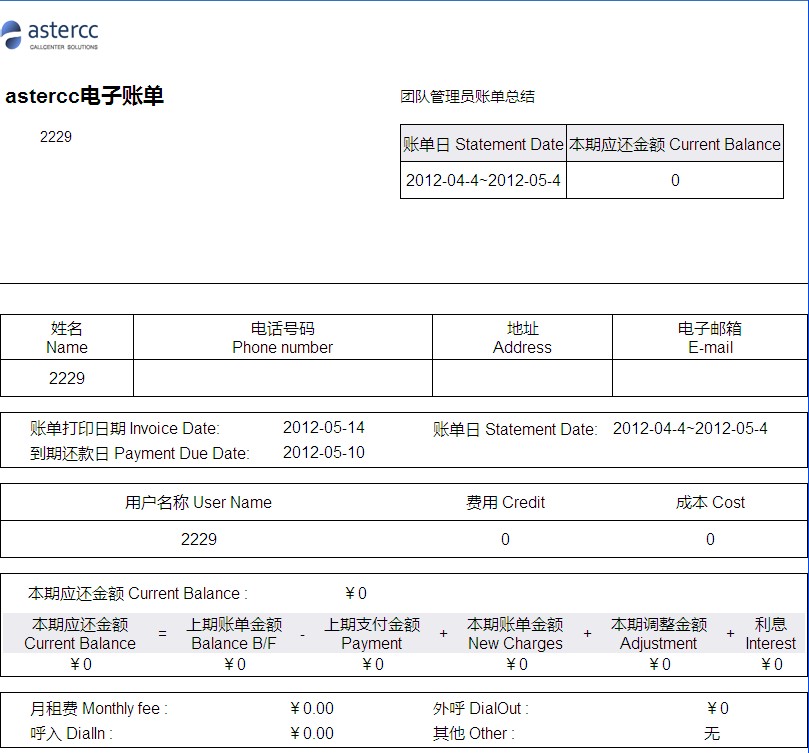Click the date range in the summary table
Screen dimensions: 809x753
tap(483, 181)
